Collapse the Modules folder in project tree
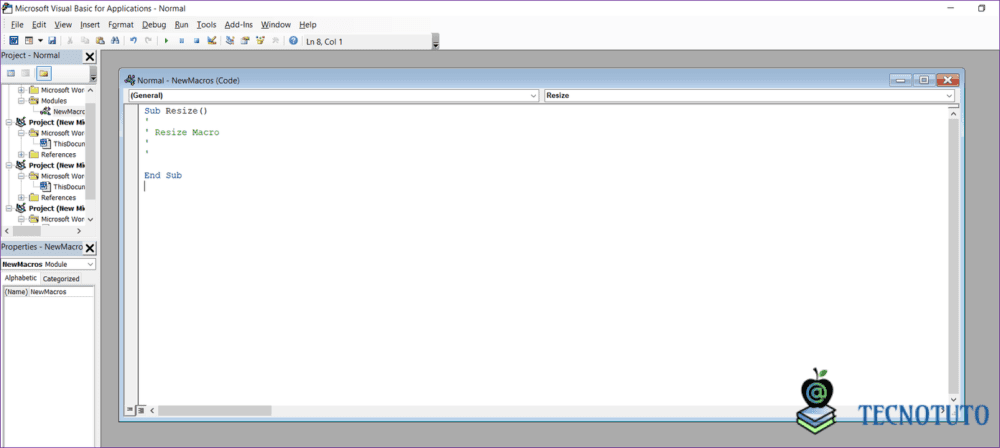 (x=21, y=101)
